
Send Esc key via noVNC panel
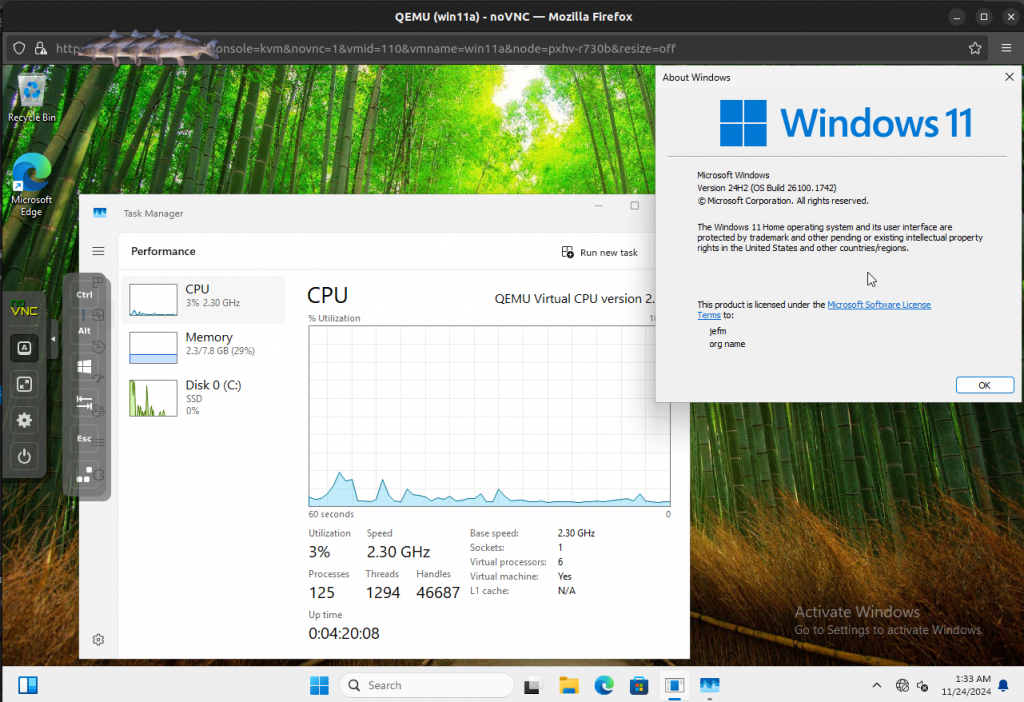click(x=84, y=438)
